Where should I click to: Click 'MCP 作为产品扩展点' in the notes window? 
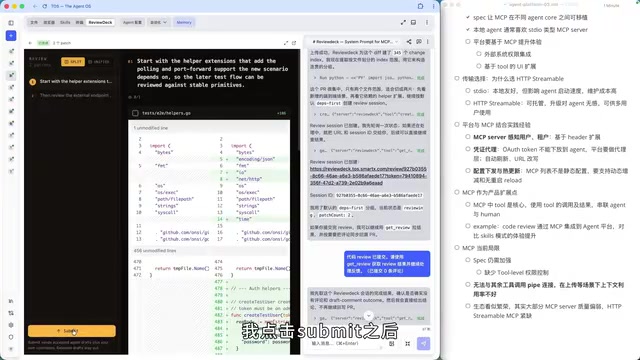[490, 192]
